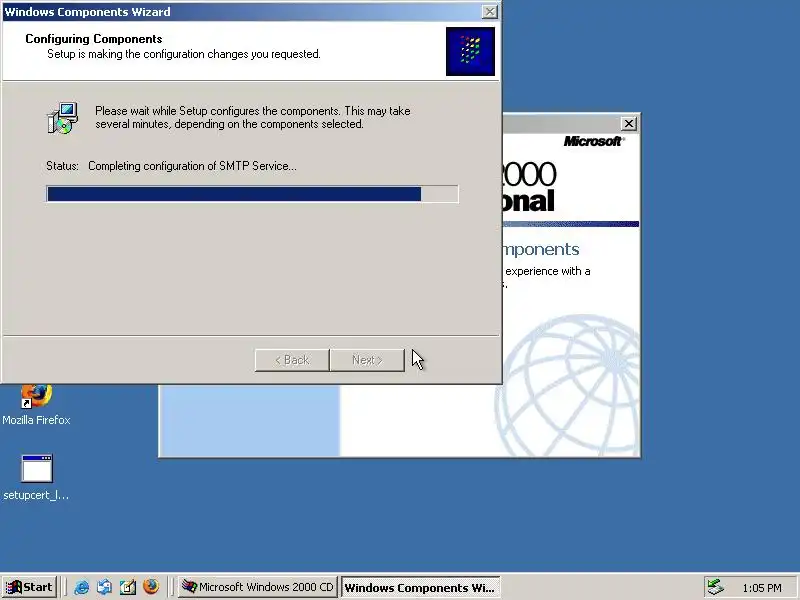Close the Windows 2000 CD window behind
This screenshot has width=800, height=600.
click(x=629, y=123)
